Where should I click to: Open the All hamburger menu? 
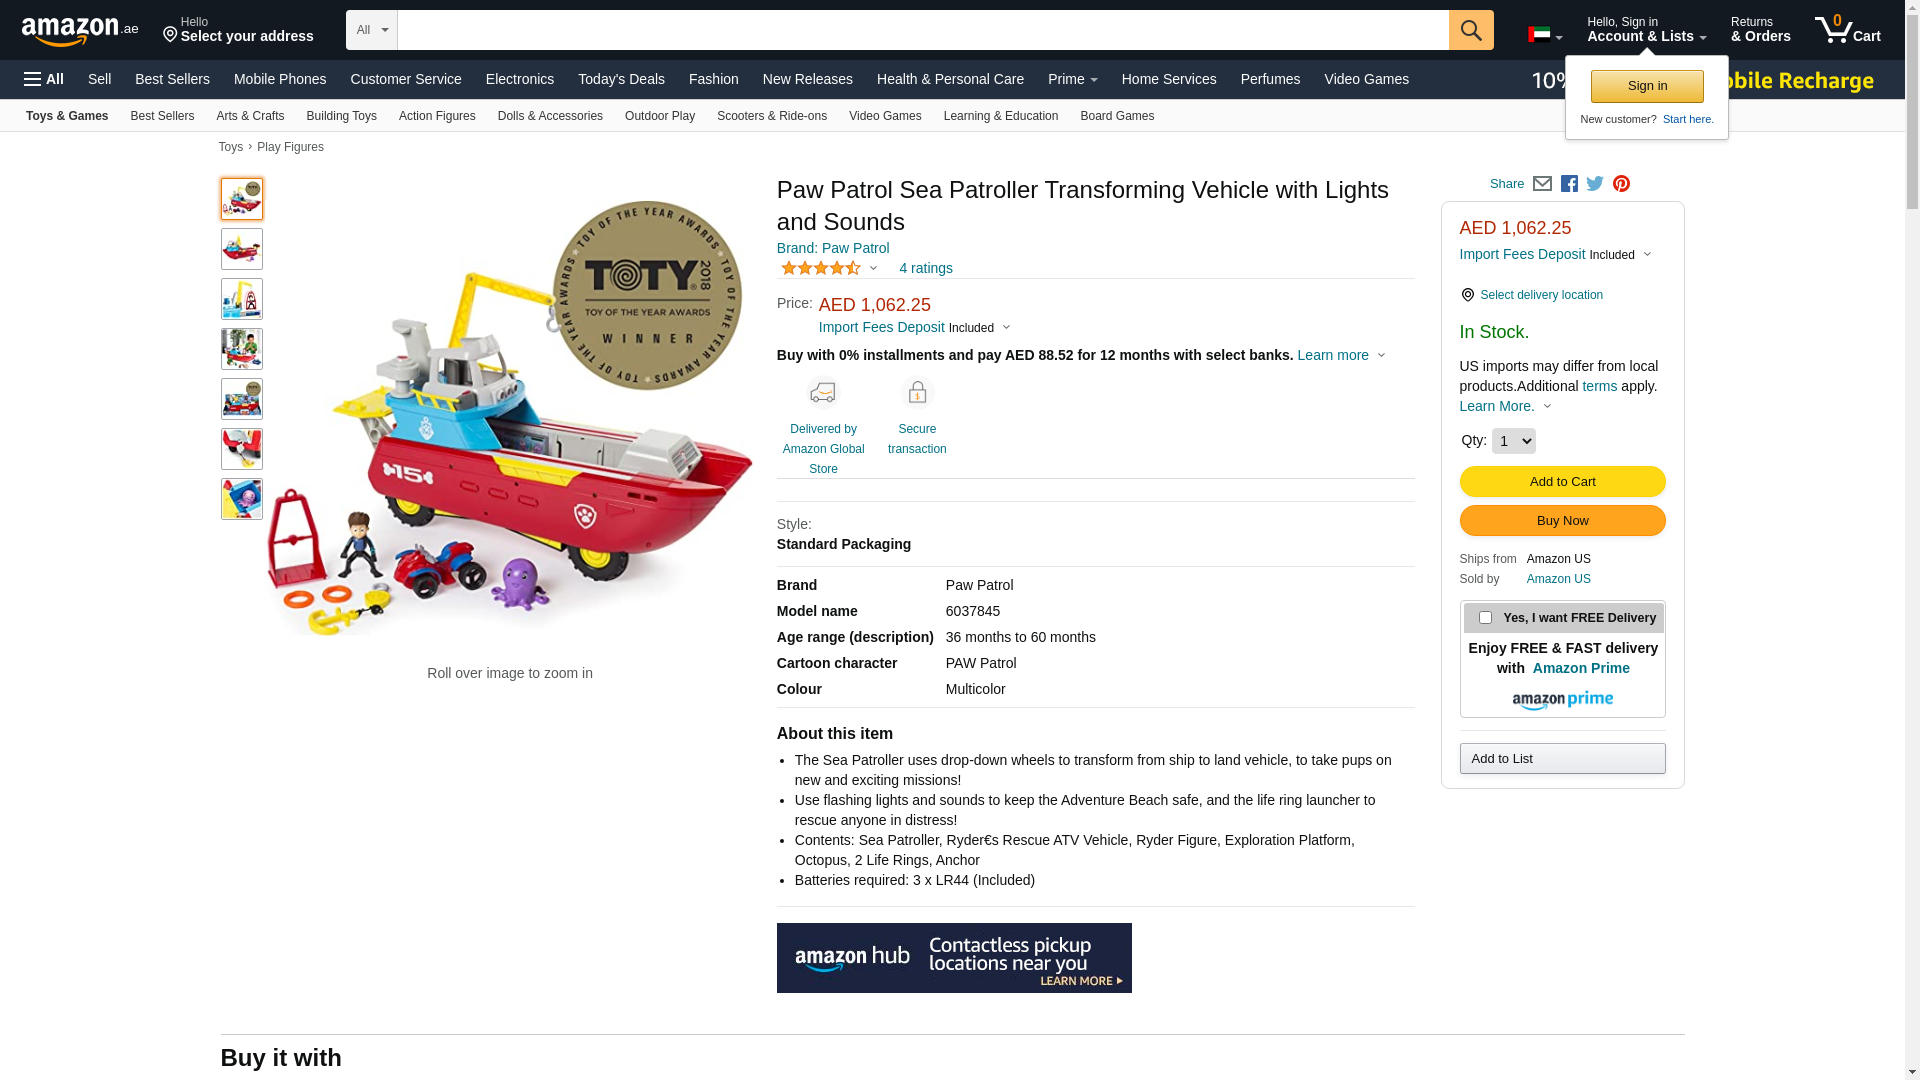point(44,79)
